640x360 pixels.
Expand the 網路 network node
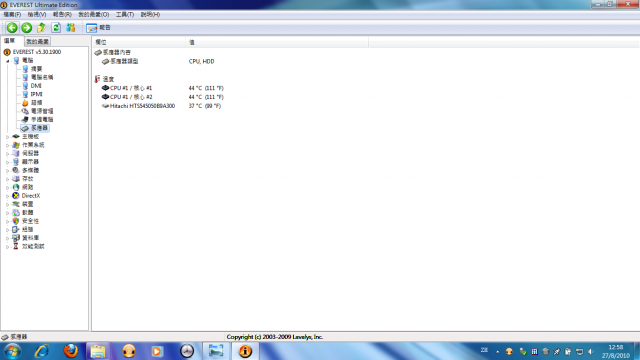click(7, 188)
